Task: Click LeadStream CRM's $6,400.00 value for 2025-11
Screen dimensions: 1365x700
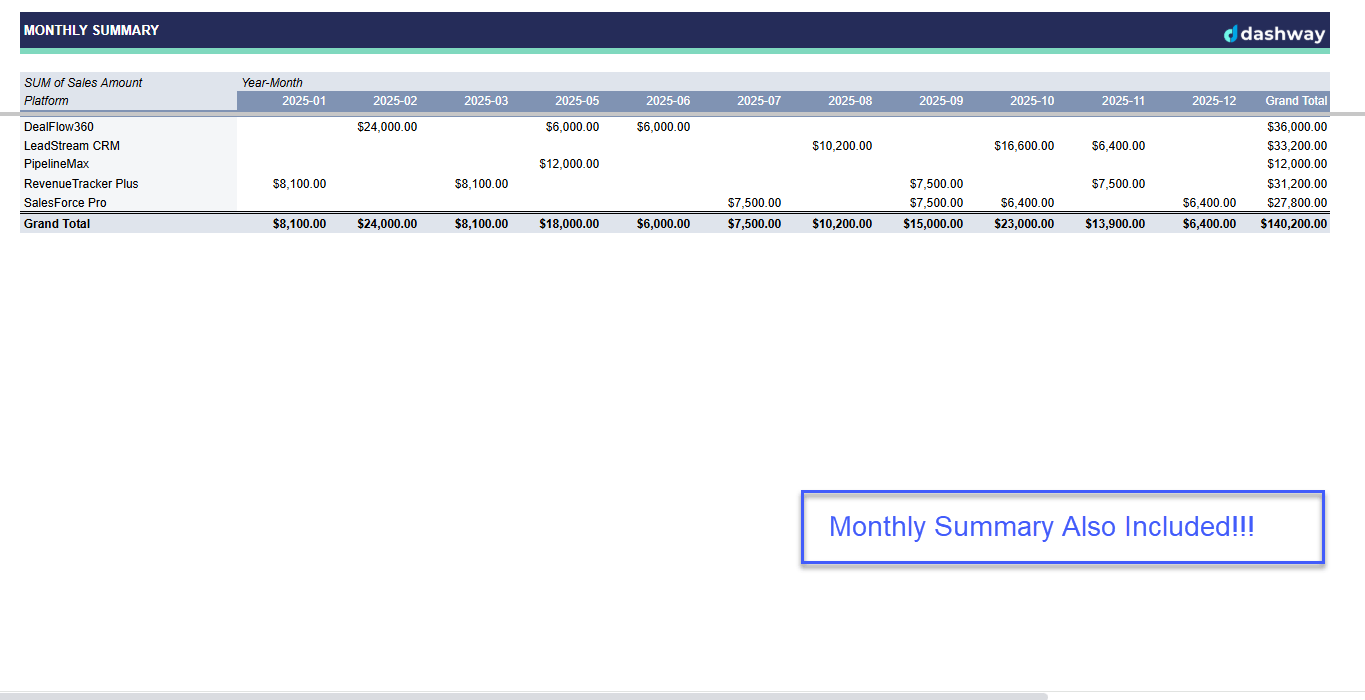Action: click(x=1119, y=146)
